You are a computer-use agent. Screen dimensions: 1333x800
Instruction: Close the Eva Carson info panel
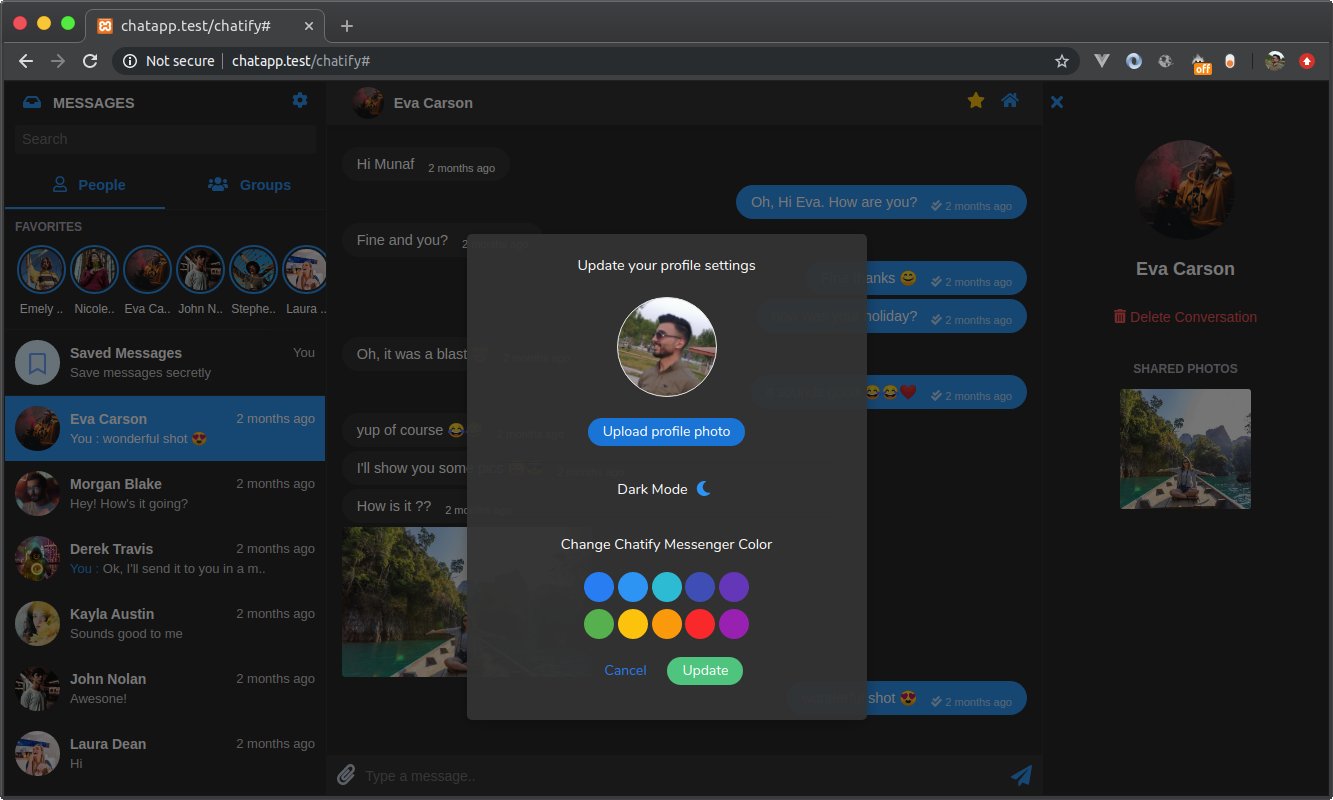pos(1057,102)
